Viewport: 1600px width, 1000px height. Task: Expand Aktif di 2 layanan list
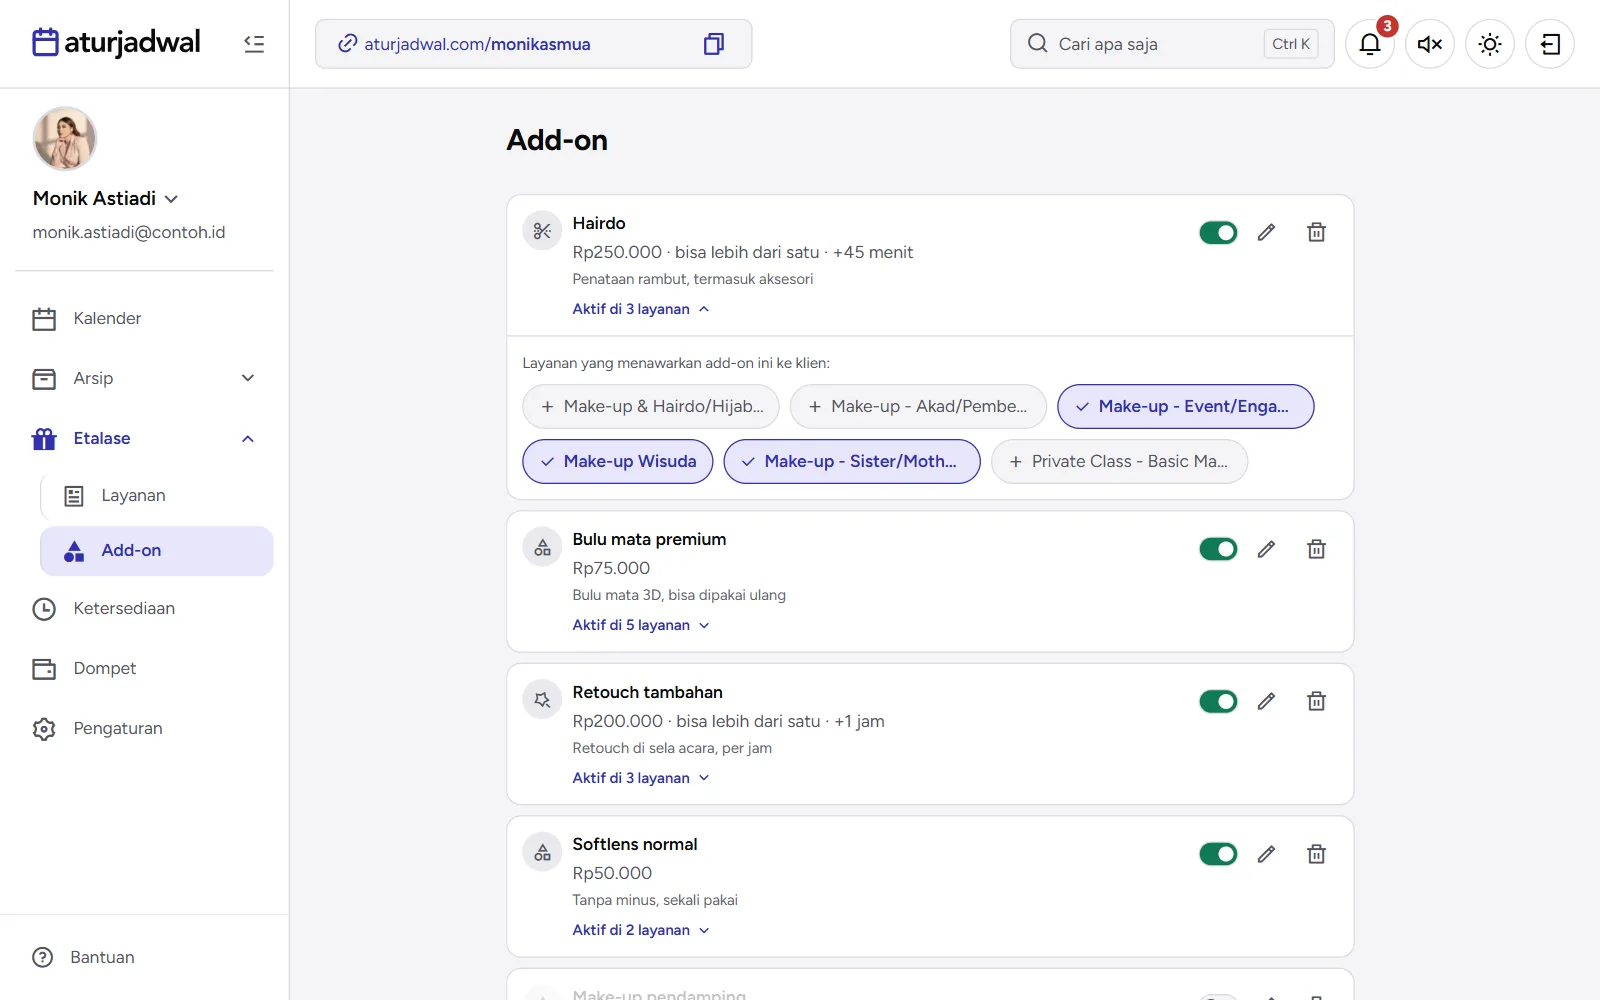[x=641, y=930]
